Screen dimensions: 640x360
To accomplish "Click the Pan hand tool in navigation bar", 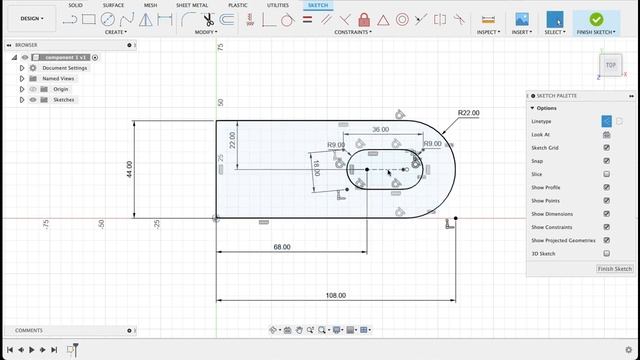I will pyautogui.click(x=299, y=330).
